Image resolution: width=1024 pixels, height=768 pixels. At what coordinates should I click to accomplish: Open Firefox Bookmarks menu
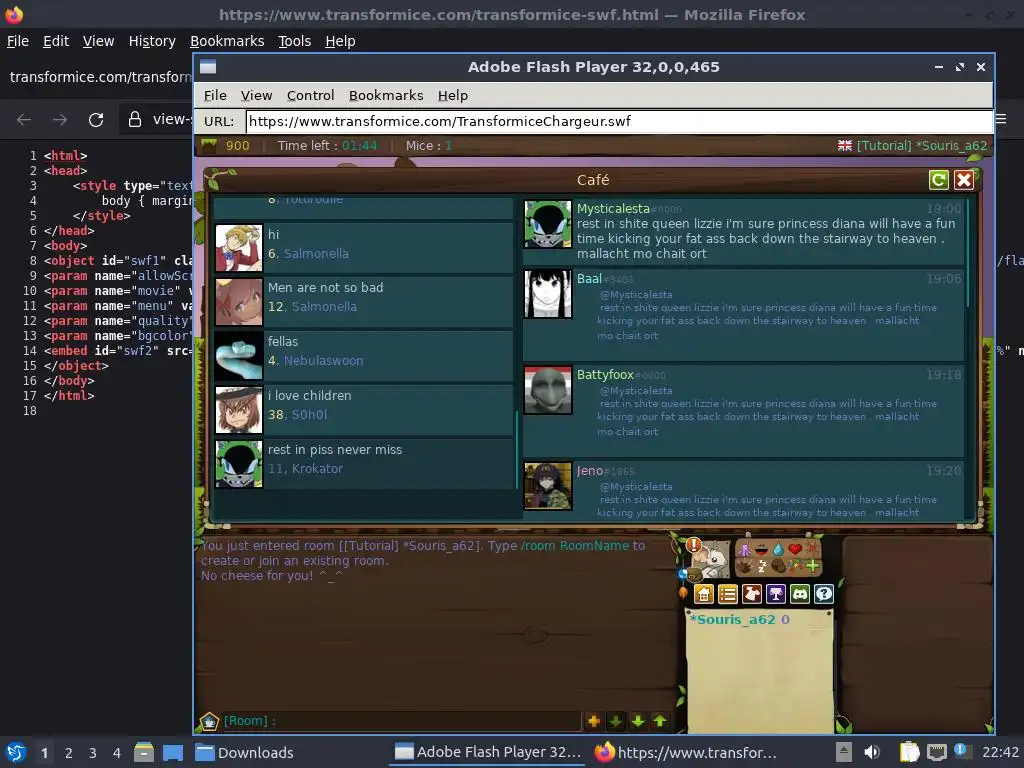(227, 41)
